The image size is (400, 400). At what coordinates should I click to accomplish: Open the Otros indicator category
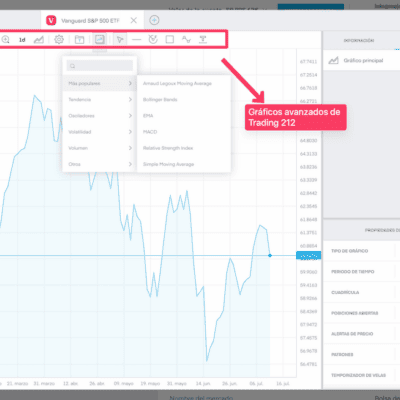(100, 164)
